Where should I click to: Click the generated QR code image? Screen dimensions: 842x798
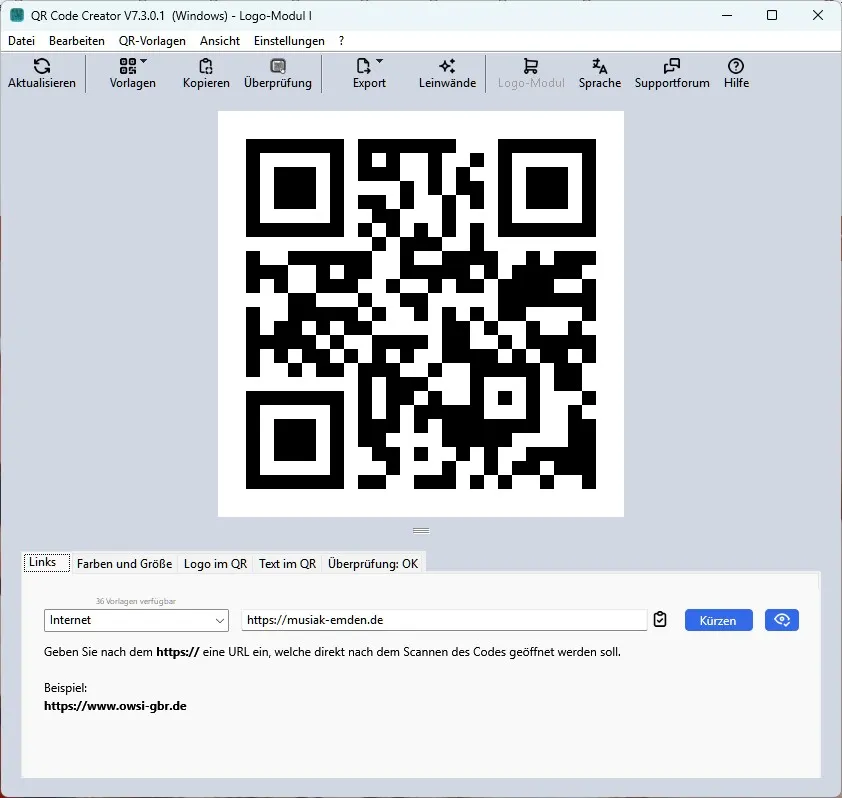(x=421, y=314)
